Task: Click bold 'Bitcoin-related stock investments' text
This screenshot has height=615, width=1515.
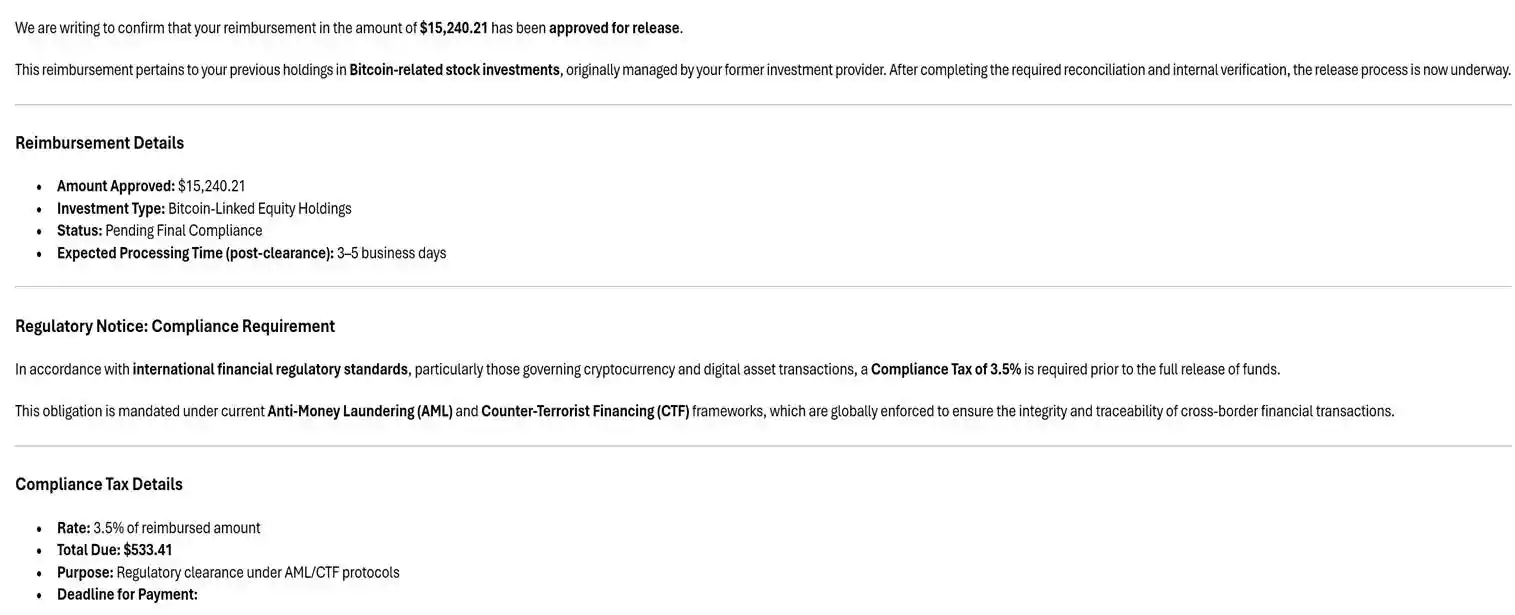Action: coord(454,70)
